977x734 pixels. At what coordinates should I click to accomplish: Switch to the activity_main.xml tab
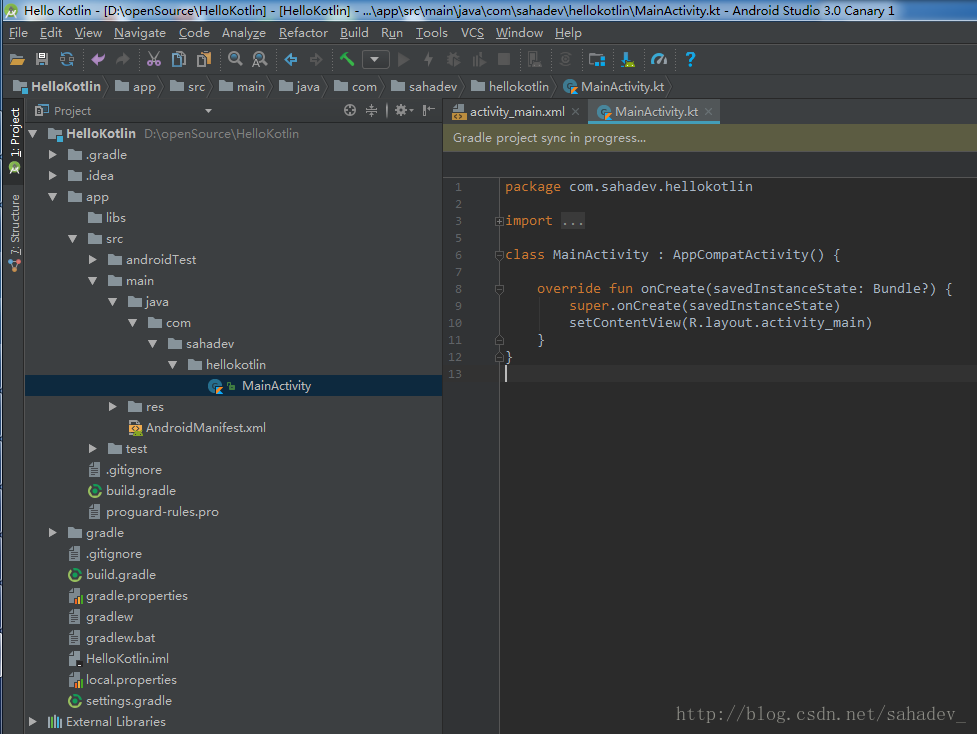point(517,112)
